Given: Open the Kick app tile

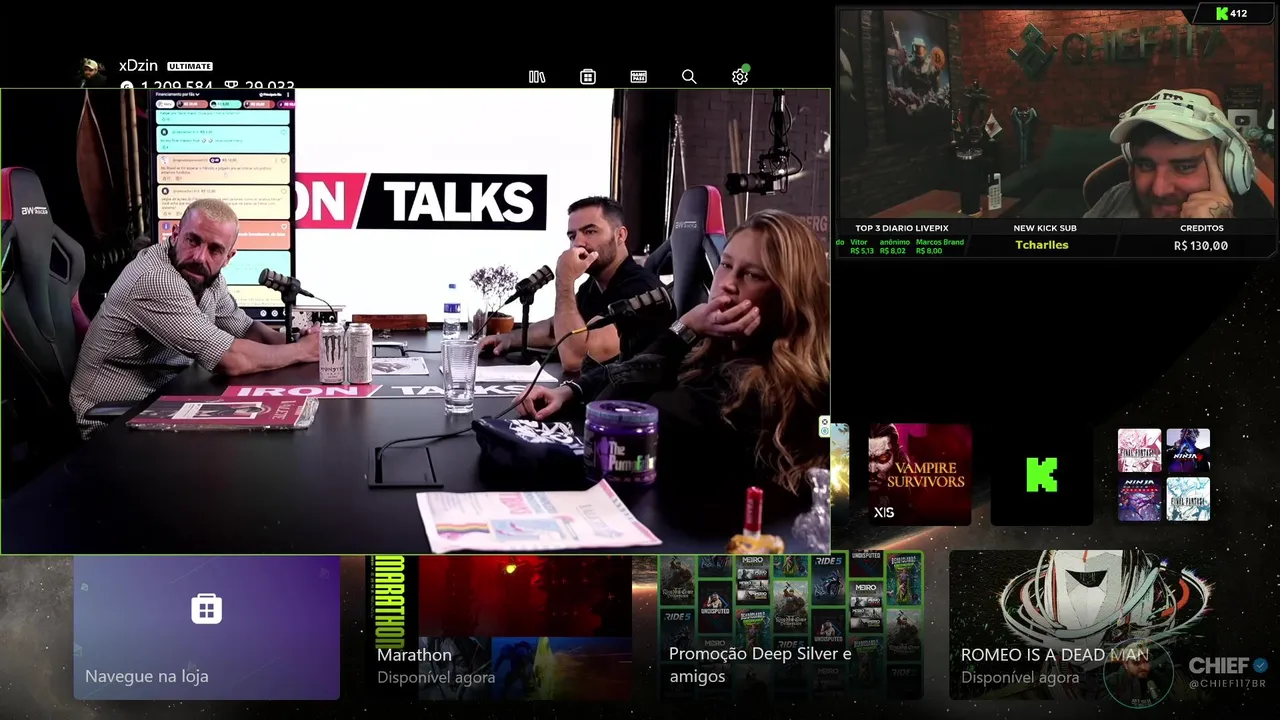Looking at the screenshot, I should click(1042, 474).
